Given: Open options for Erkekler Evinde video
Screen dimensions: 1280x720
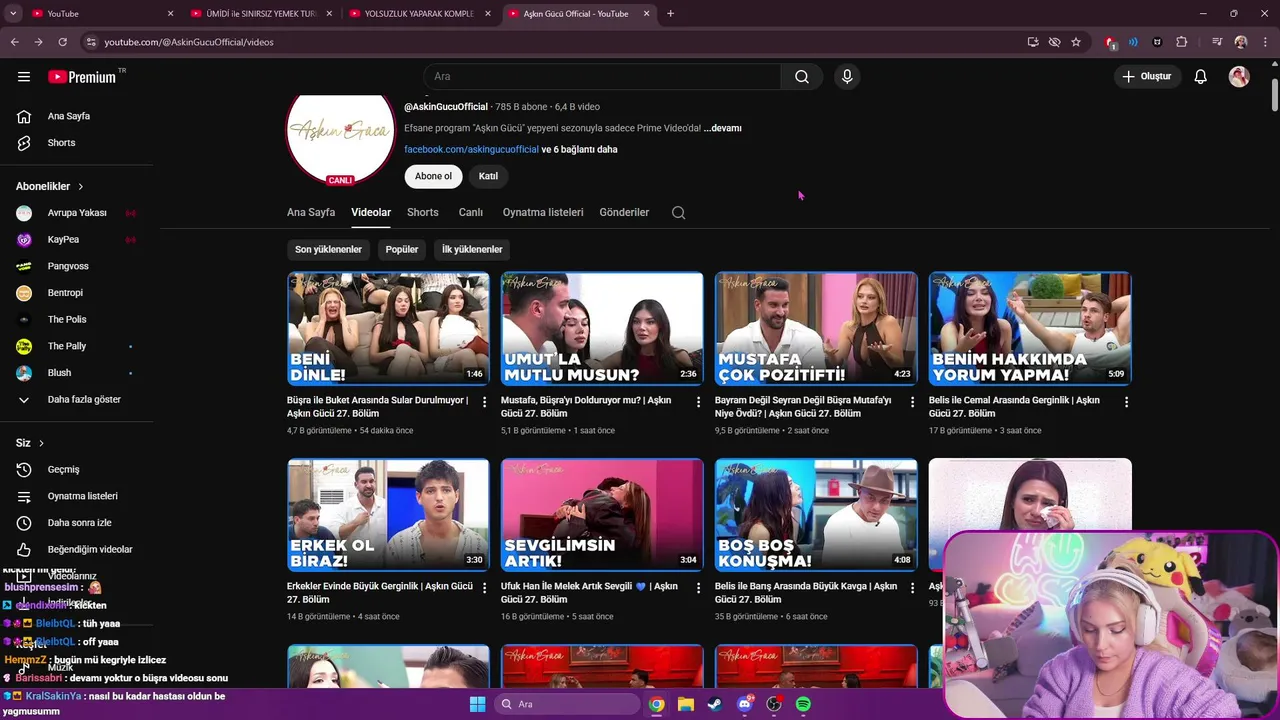Looking at the screenshot, I should coord(485,588).
